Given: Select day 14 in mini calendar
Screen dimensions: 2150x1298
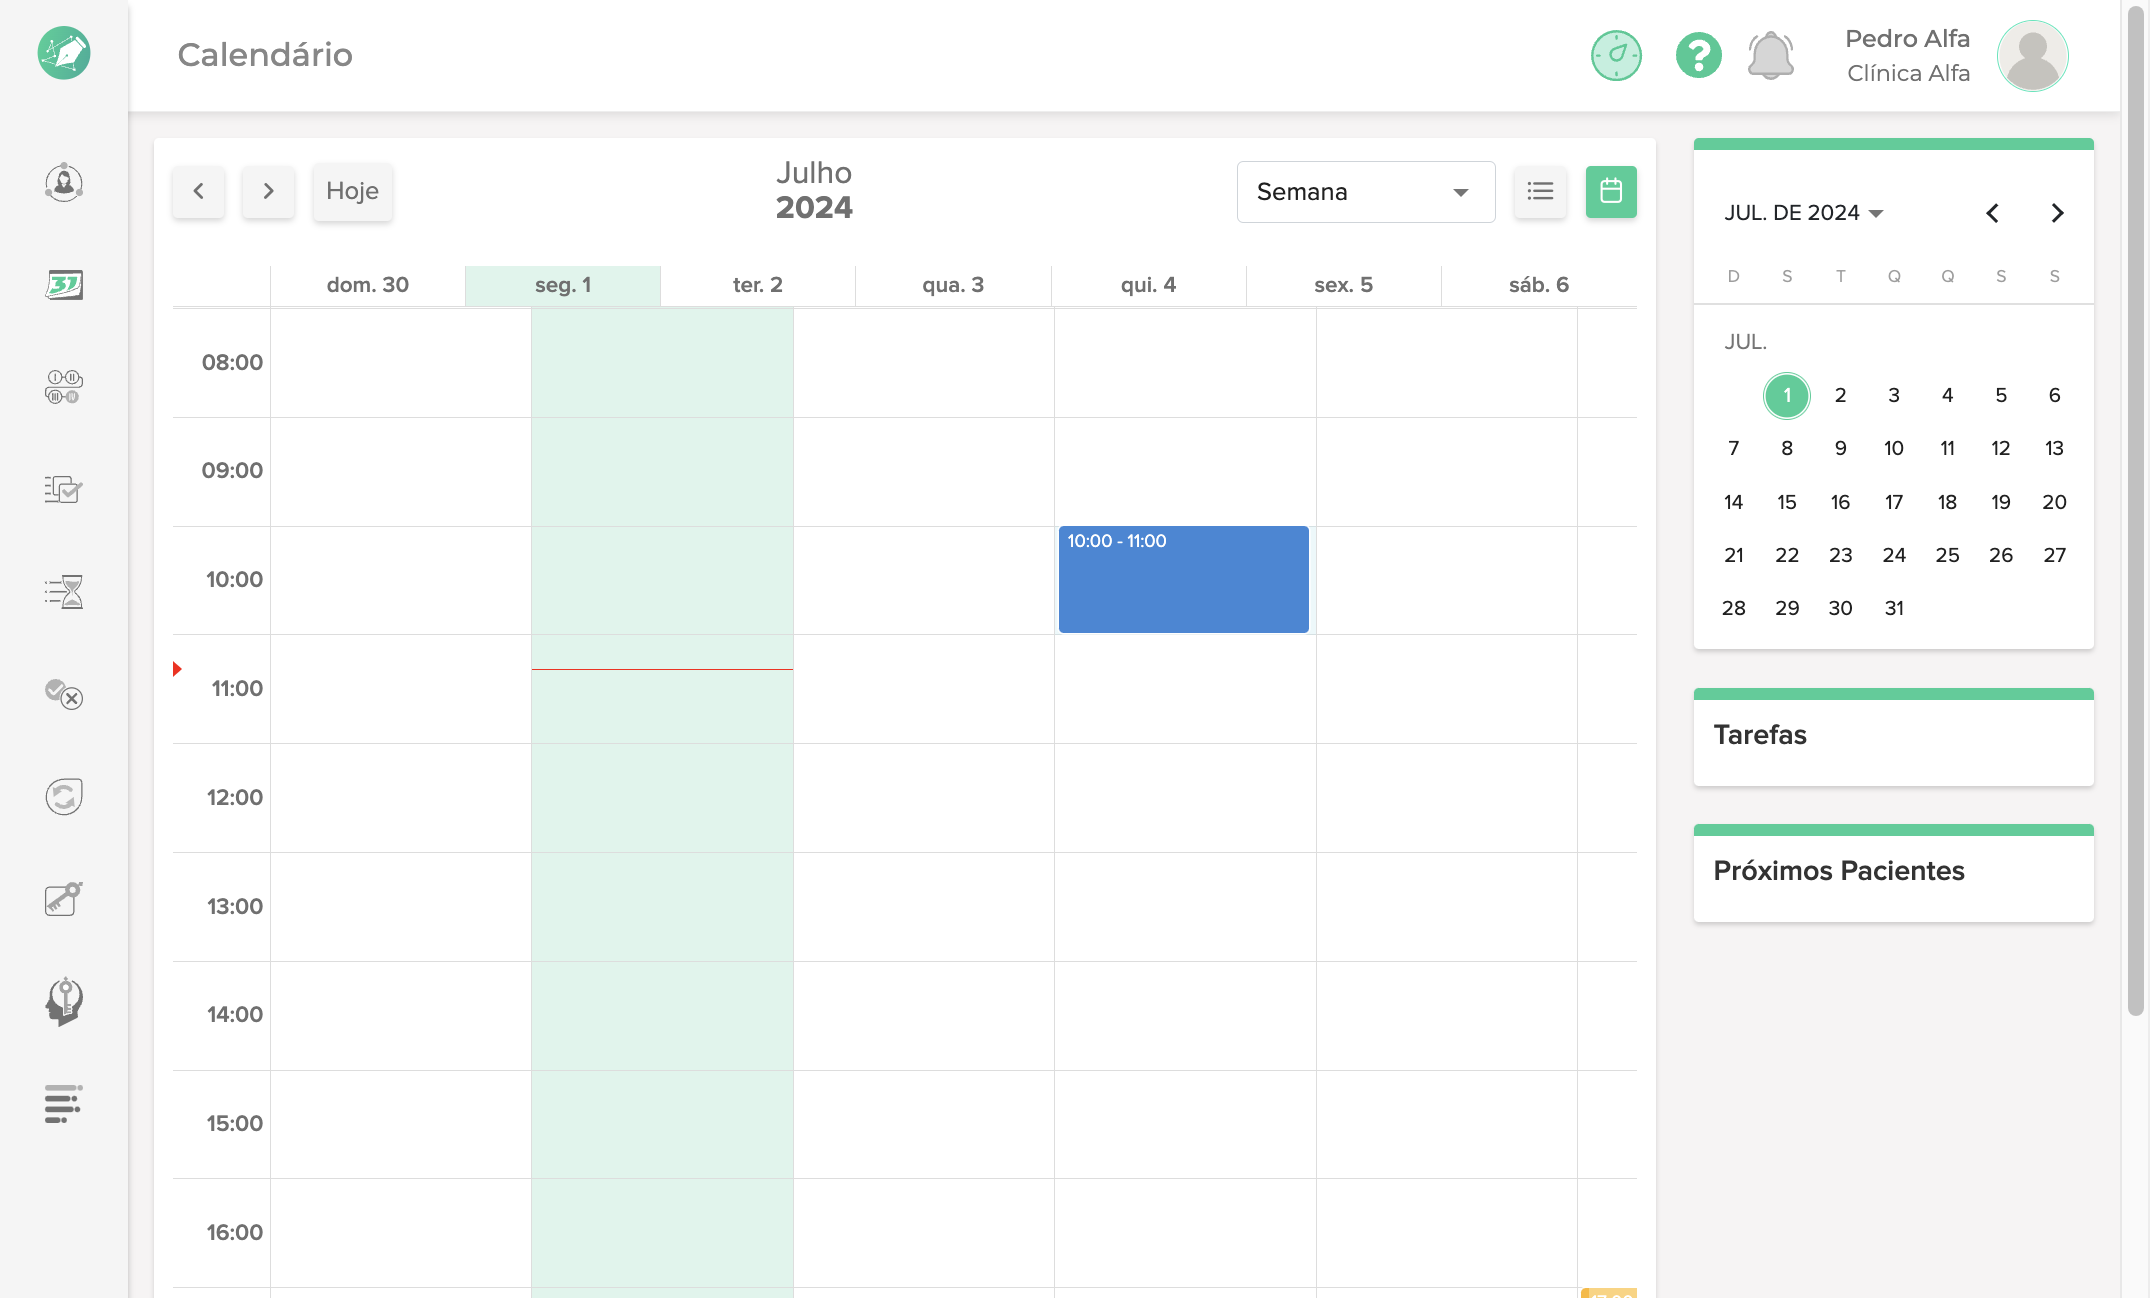Looking at the screenshot, I should [1734, 502].
